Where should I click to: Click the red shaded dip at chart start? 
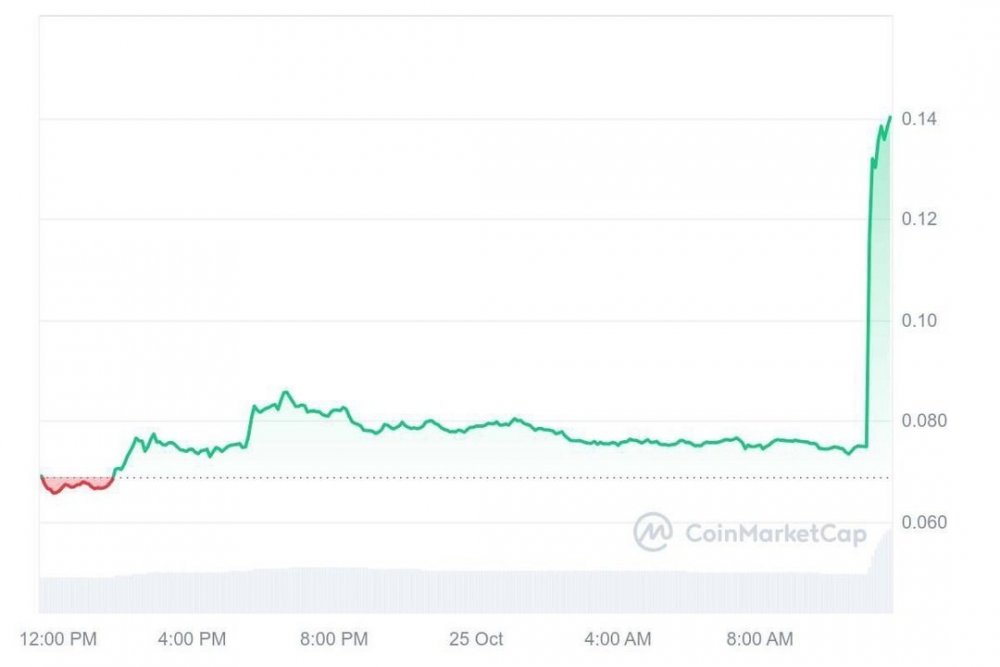(72, 484)
